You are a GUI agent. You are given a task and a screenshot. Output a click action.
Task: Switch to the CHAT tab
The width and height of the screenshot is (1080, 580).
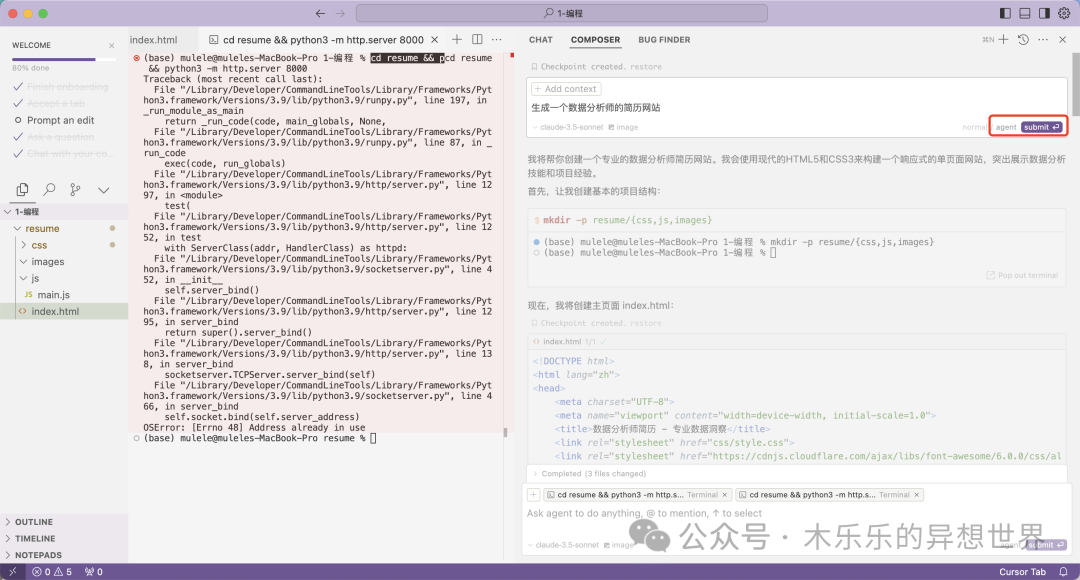(x=541, y=40)
